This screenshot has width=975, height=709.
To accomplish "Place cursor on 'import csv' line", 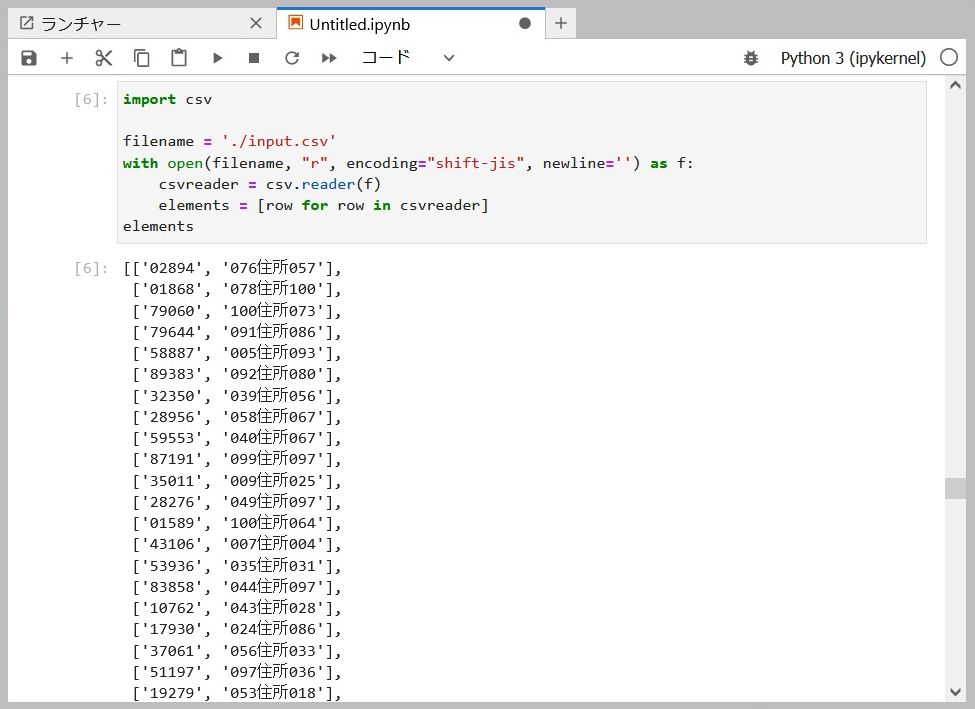I will 167,100.
